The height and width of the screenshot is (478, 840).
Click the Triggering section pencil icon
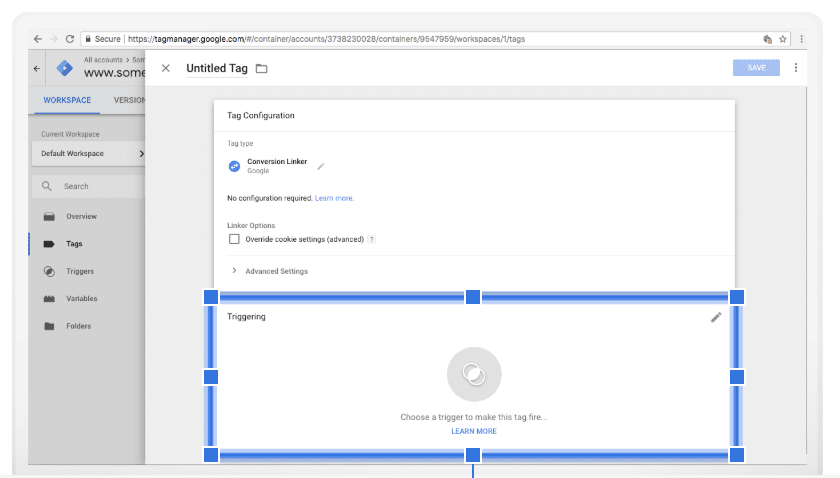[x=715, y=317]
